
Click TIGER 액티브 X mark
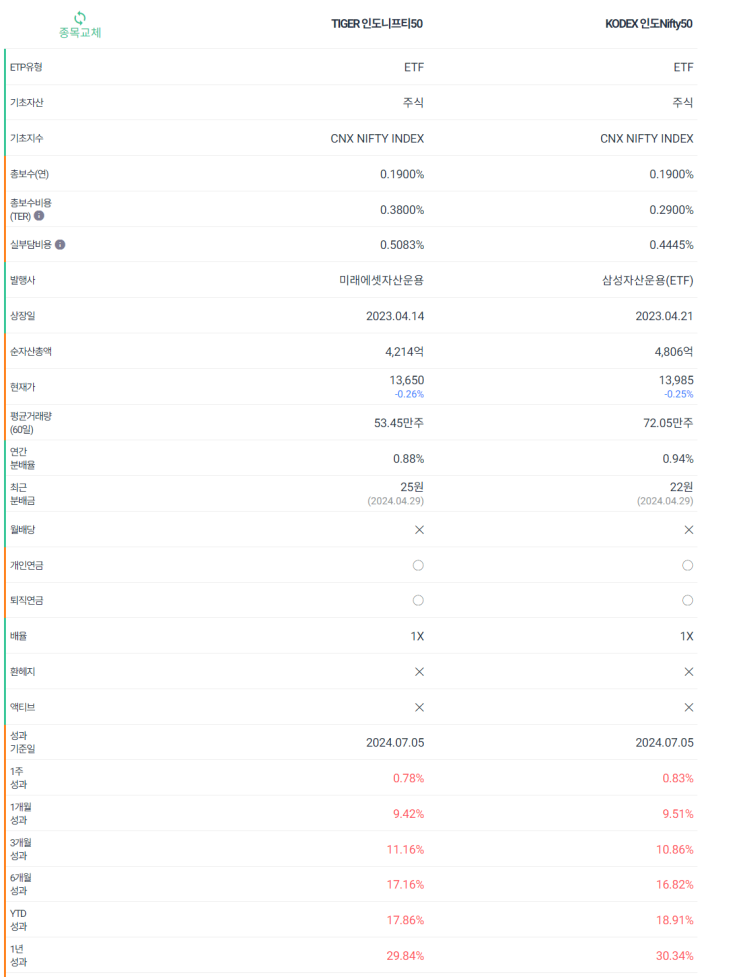[x=419, y=707]
